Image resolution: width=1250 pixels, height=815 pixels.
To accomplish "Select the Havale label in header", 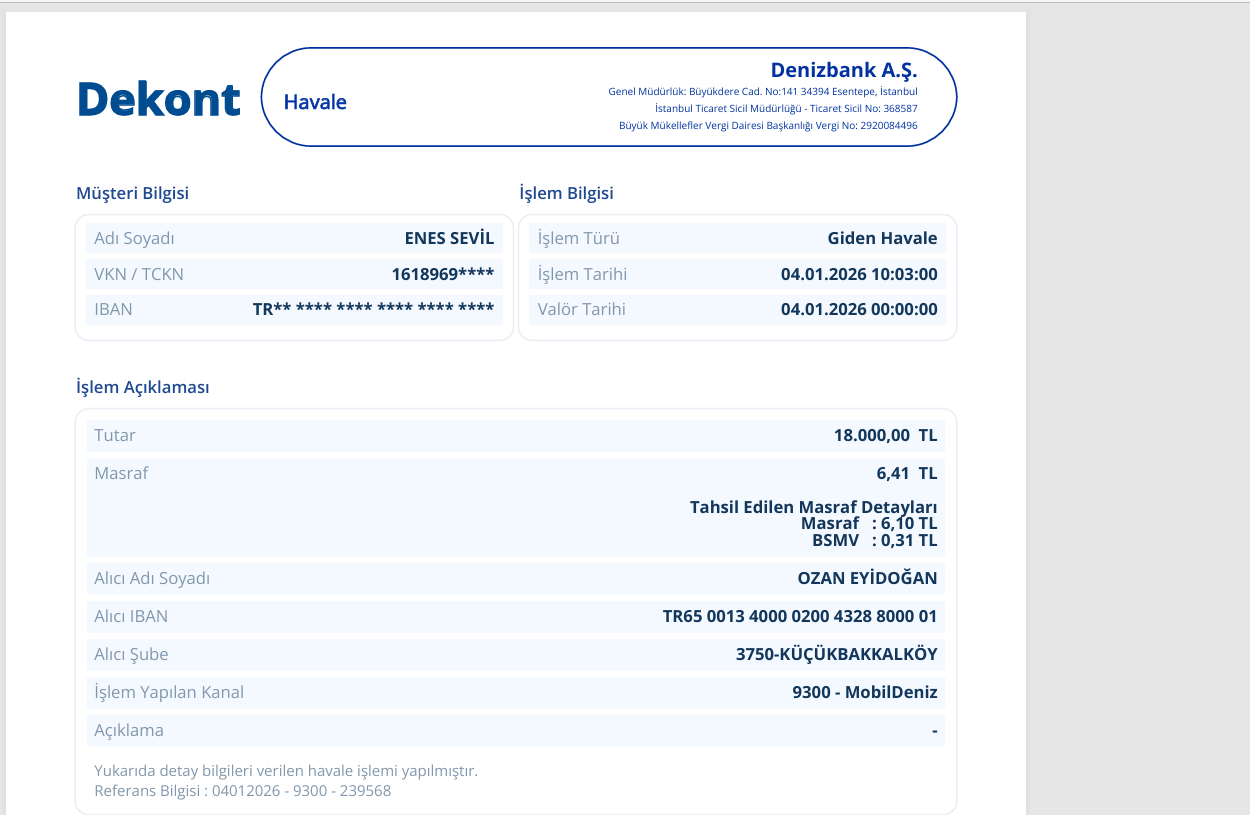I will pyautogui.click(x=315, y=102).
